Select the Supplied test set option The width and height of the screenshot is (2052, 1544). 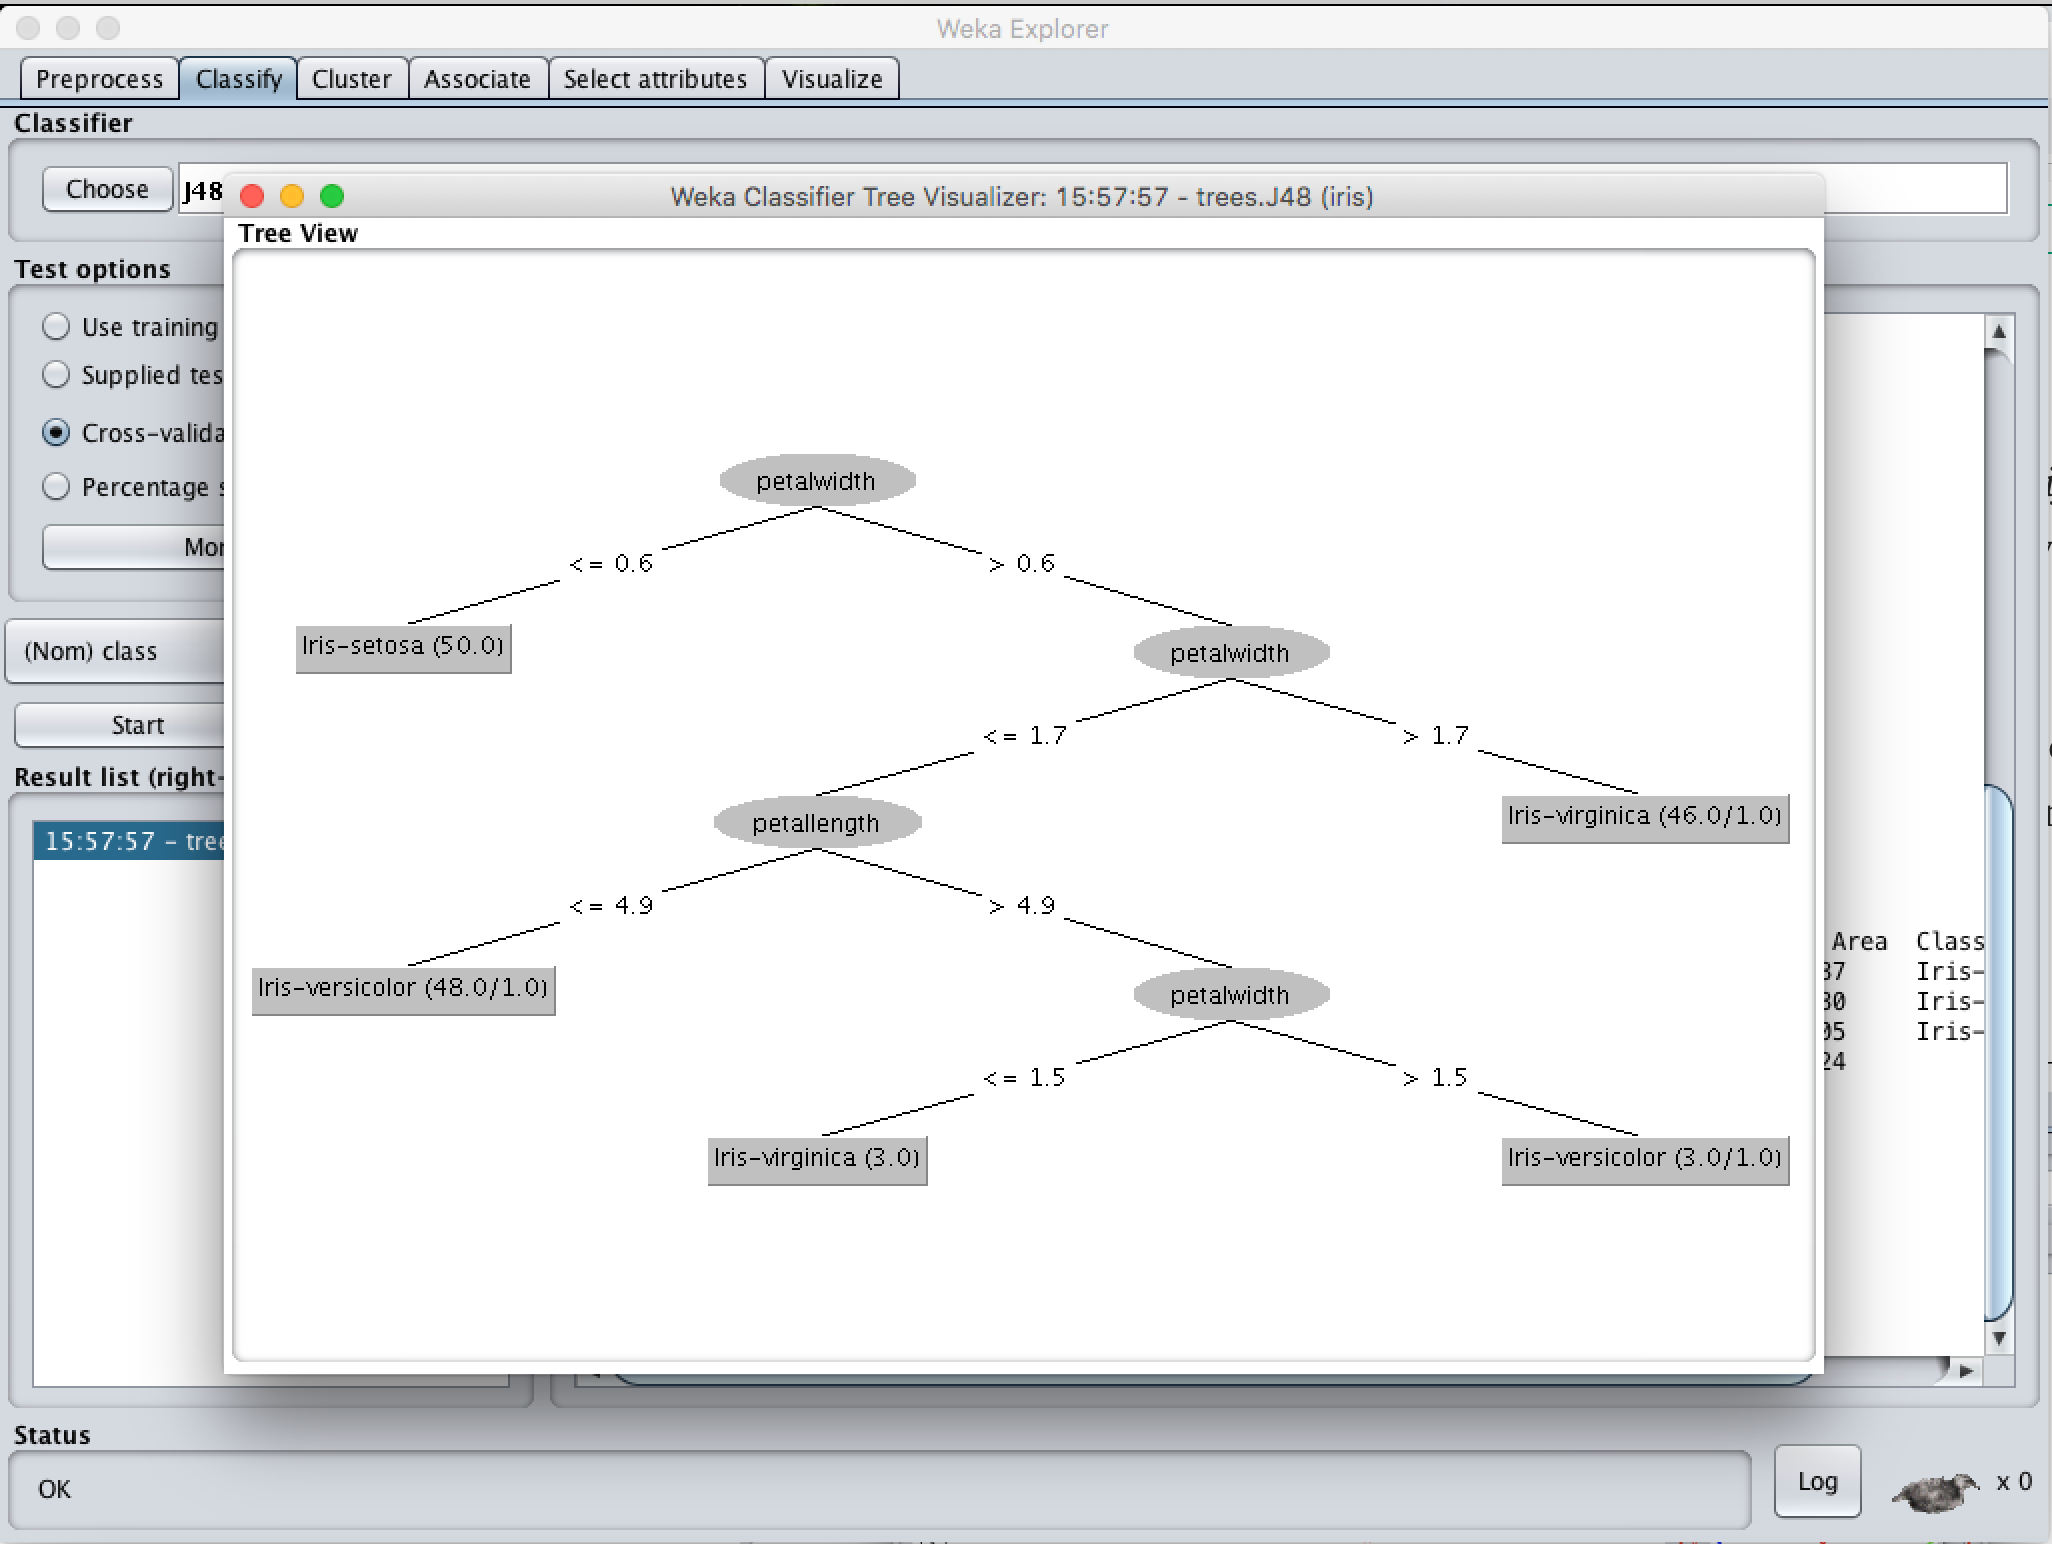pos(56,375)
